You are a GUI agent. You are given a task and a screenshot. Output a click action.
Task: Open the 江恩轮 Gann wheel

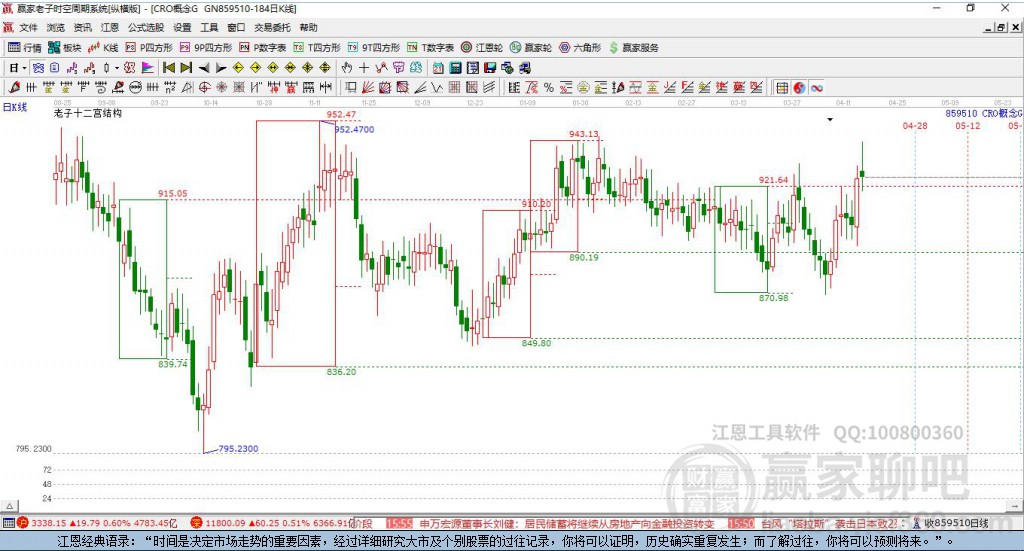[482, 48]
